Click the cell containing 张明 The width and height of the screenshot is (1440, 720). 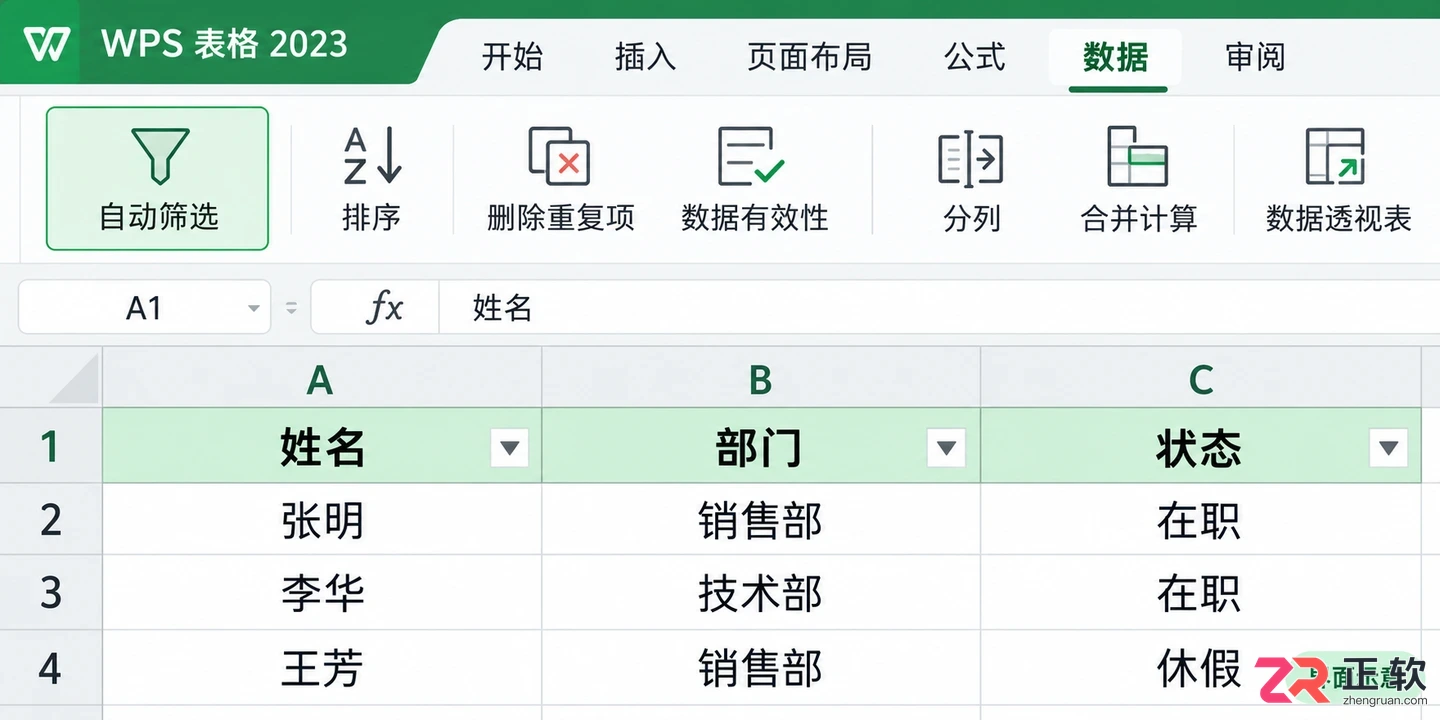[322, 520]
